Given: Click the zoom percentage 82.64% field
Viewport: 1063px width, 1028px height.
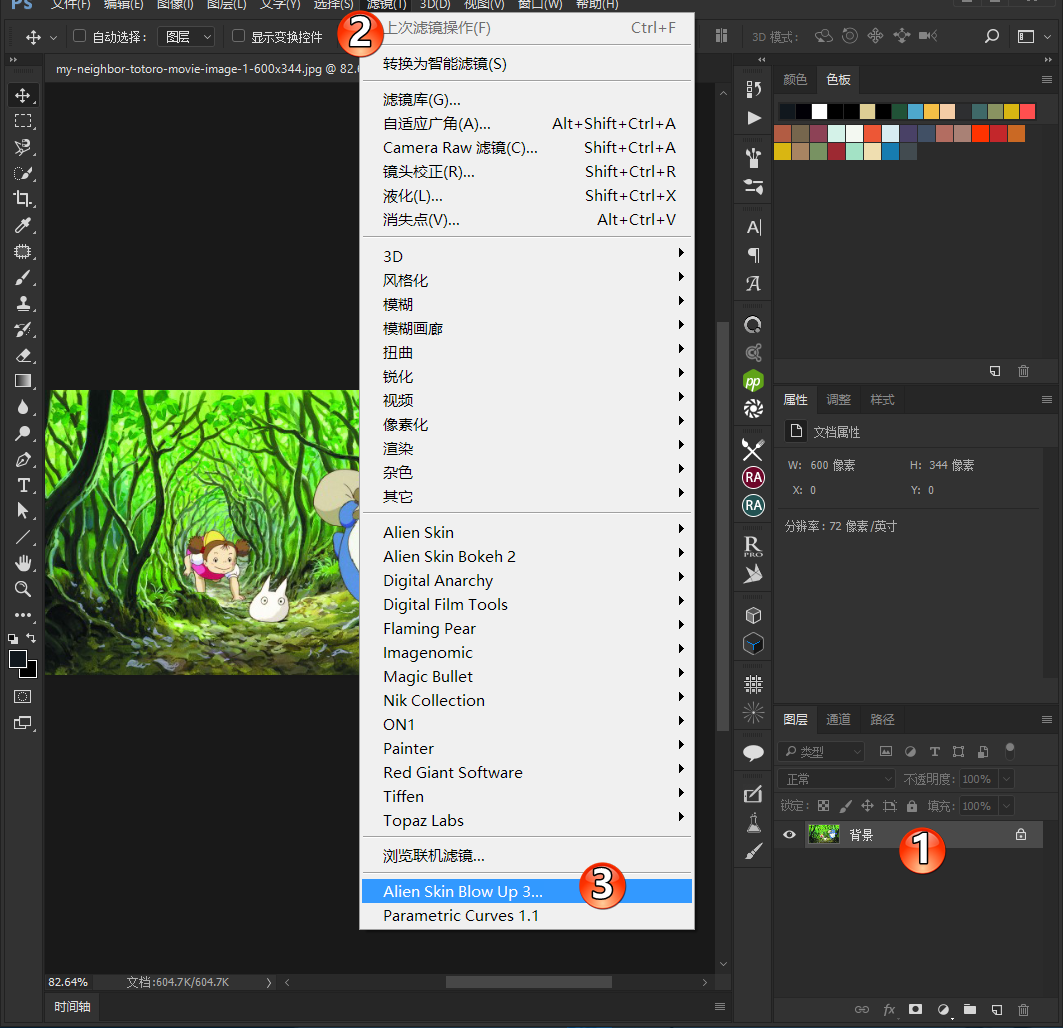Looking at the screenshot, I should coord(68,982).
